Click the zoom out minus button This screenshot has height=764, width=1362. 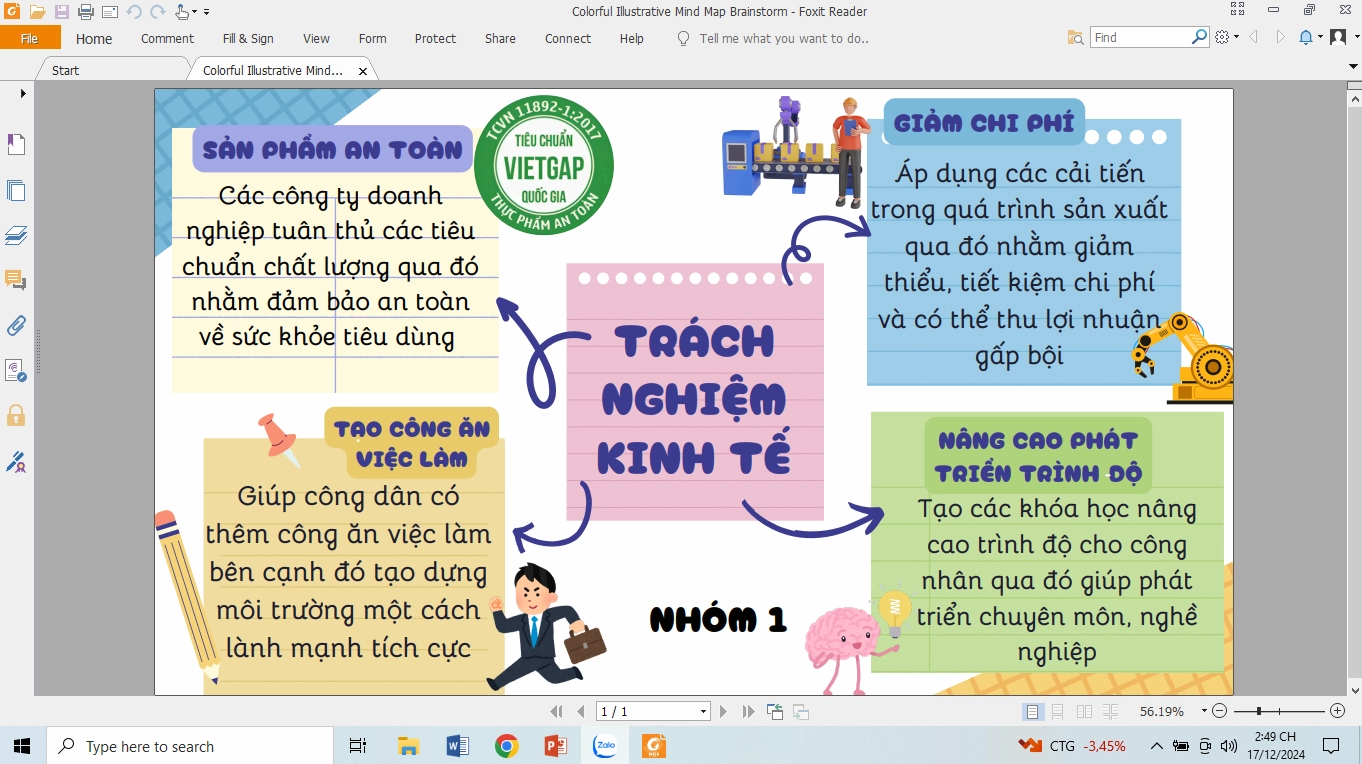tap(1219, 711)
